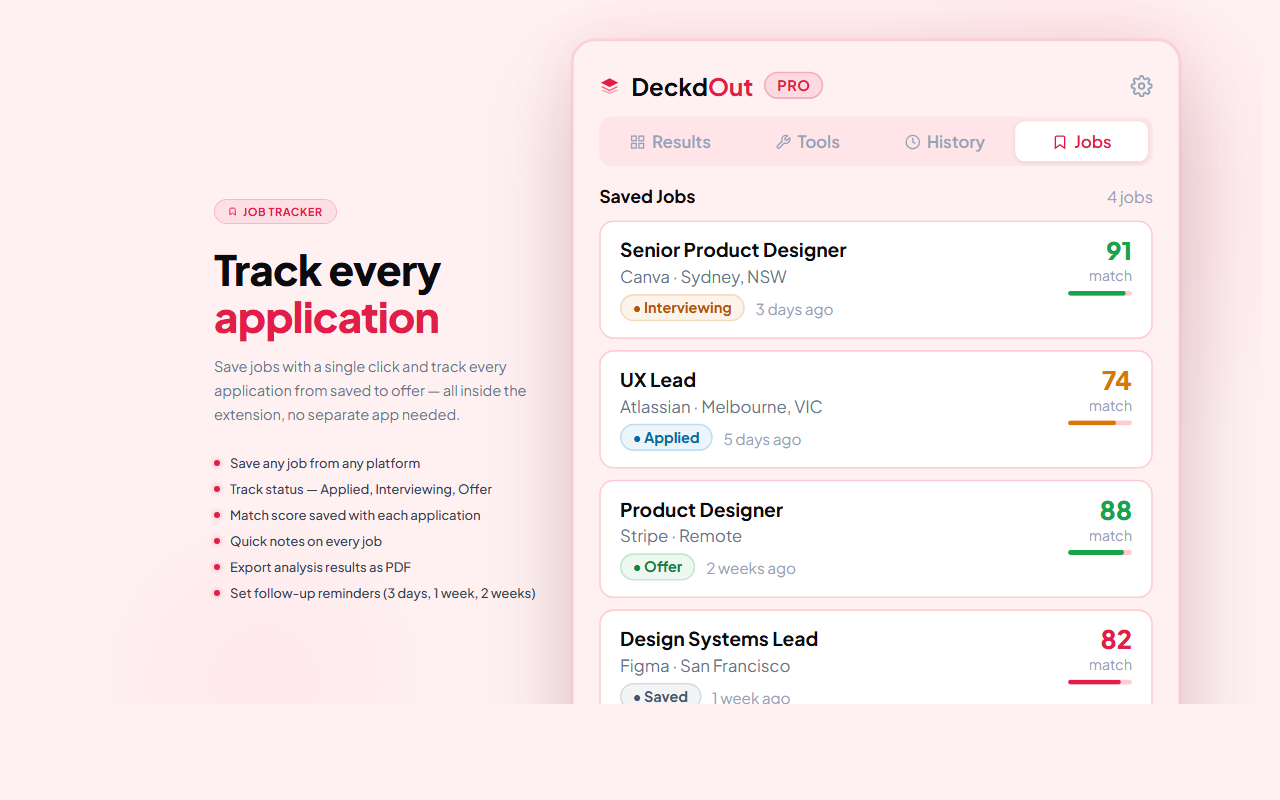Viewport: 1280px width, 800px height.
Task: Click the 91 match score progress bar
Action: click(x=1100, y=293)
